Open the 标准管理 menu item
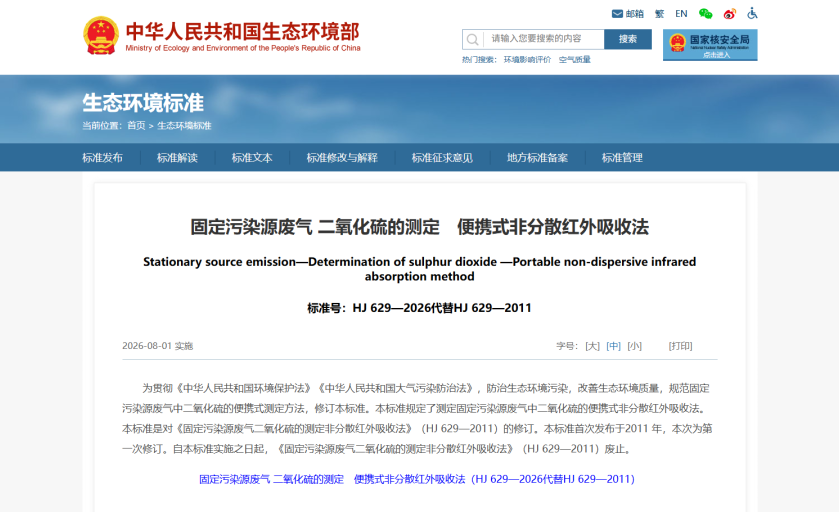This screenshot has height=512, width=839. (622, 158)
